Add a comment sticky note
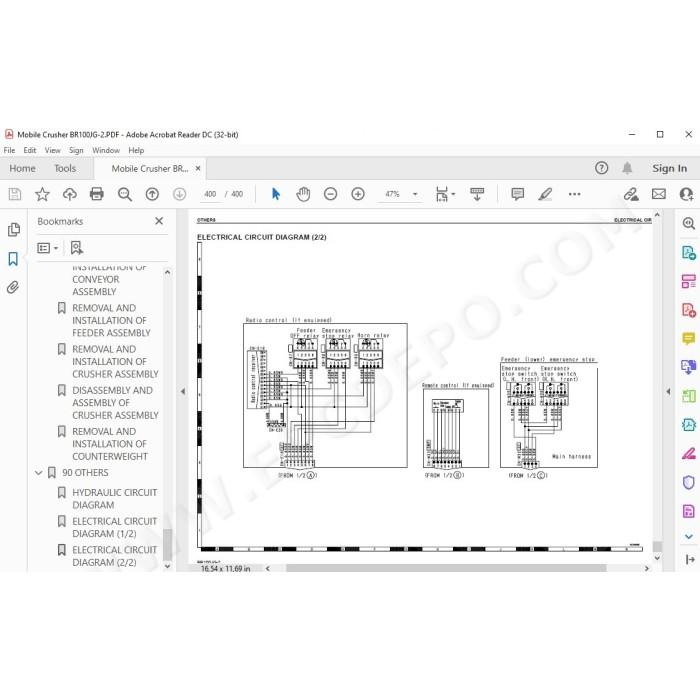Viewport: 700px width, 700px height. click(517, 194)
